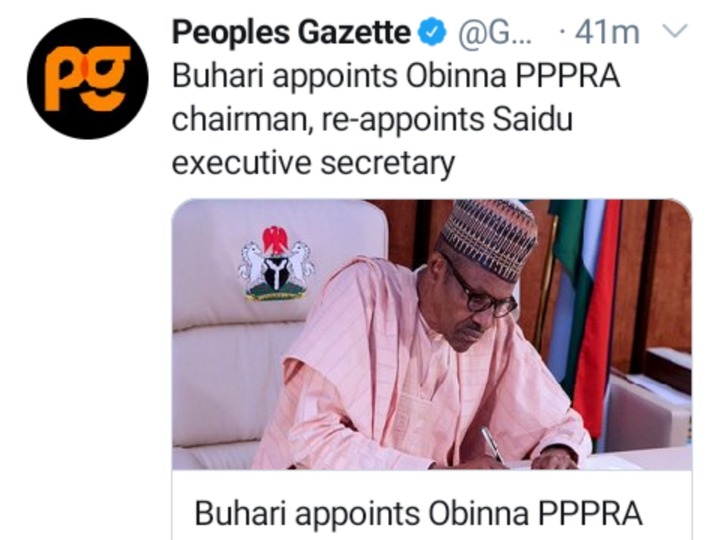Click the Peoples Gazette PG profile avatar
The width and height of the screenshot is (720, 540).
[x=88, y=78]
